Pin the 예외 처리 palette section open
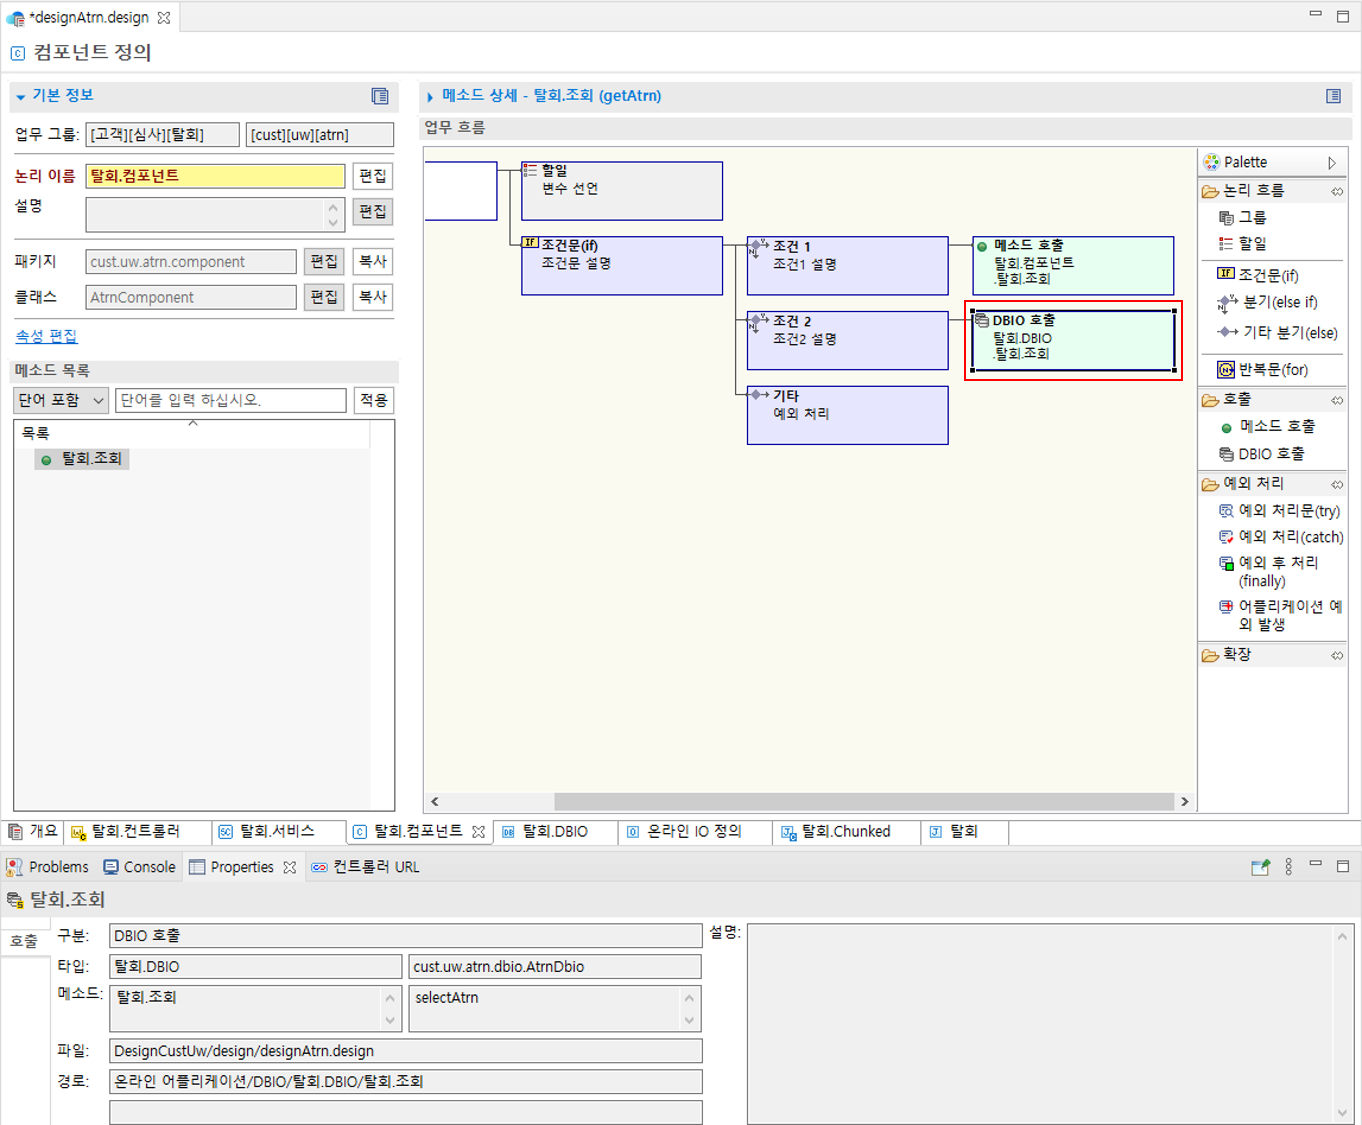This screenshot has height=1125, width=1362. (1337, 483)
